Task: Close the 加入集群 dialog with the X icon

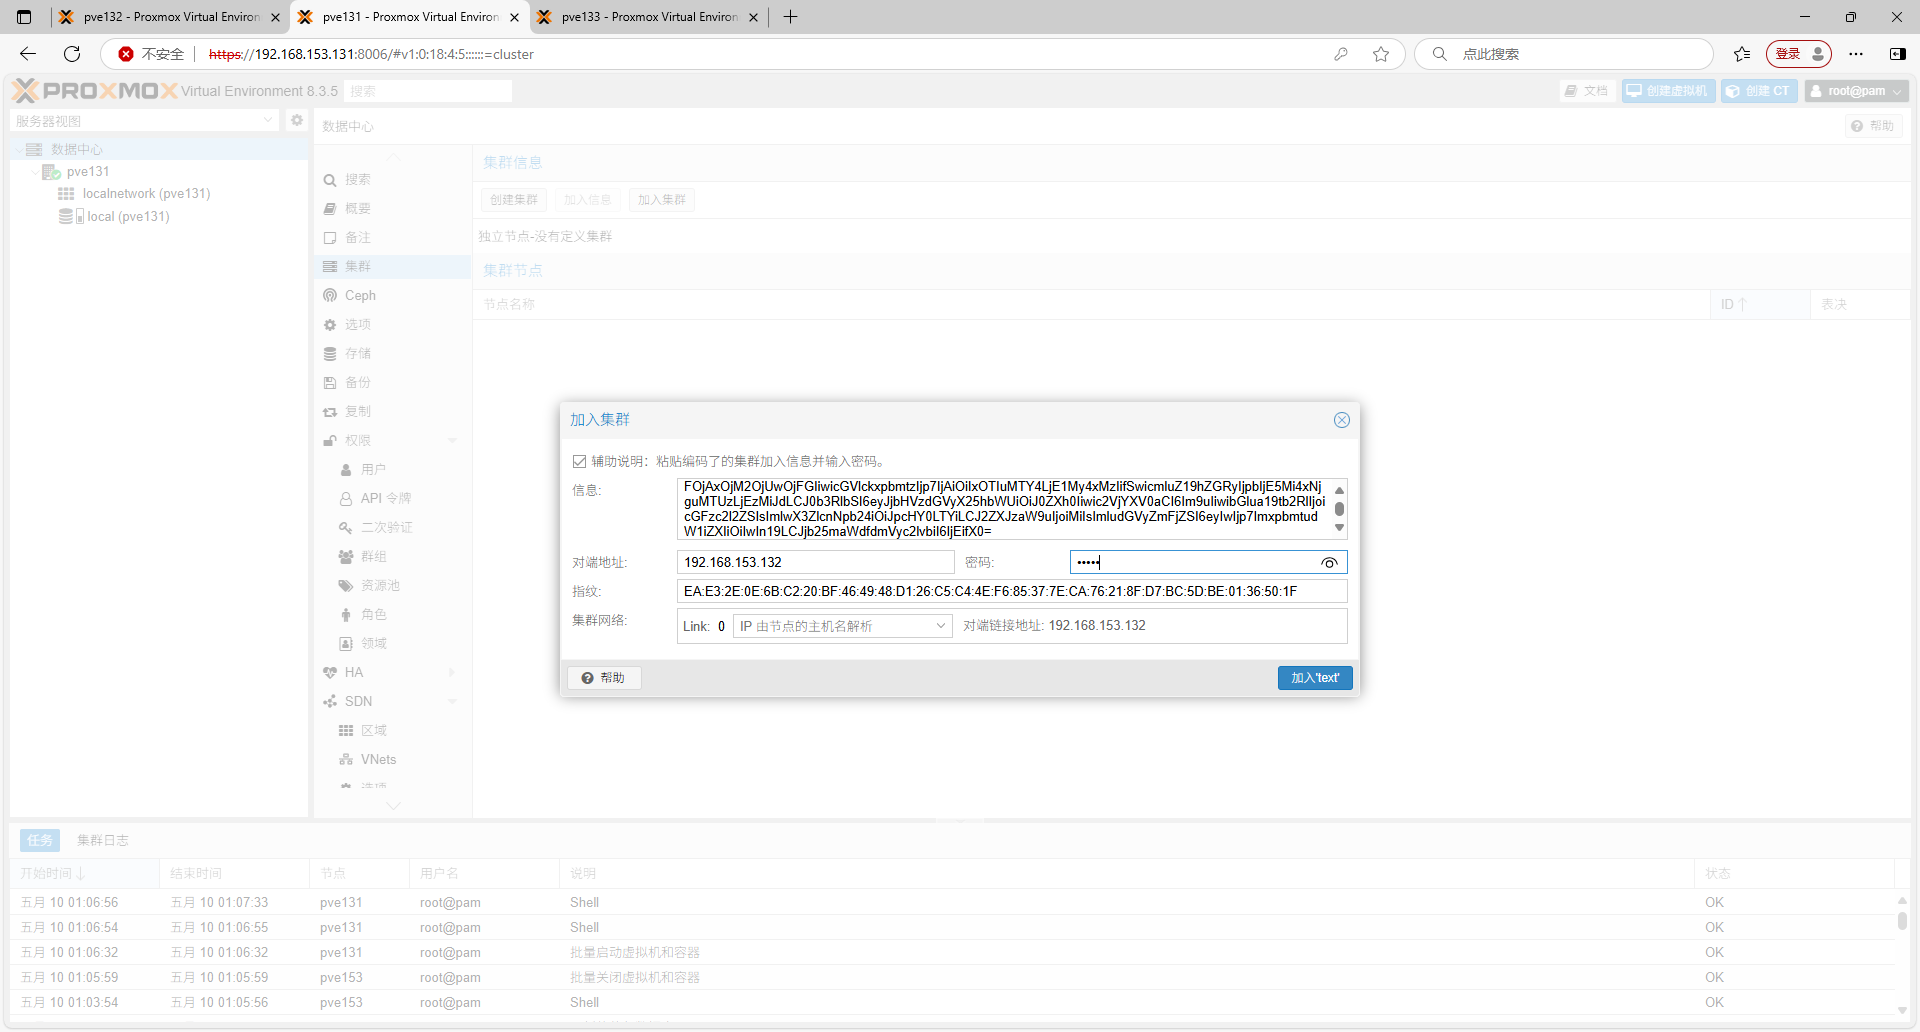Action: point(1341,420)
